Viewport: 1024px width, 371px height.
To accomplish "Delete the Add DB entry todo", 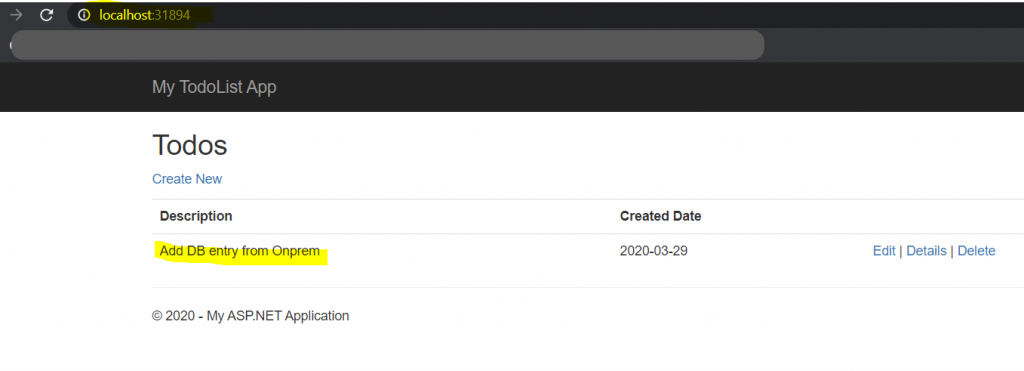I will coord(976,251).
